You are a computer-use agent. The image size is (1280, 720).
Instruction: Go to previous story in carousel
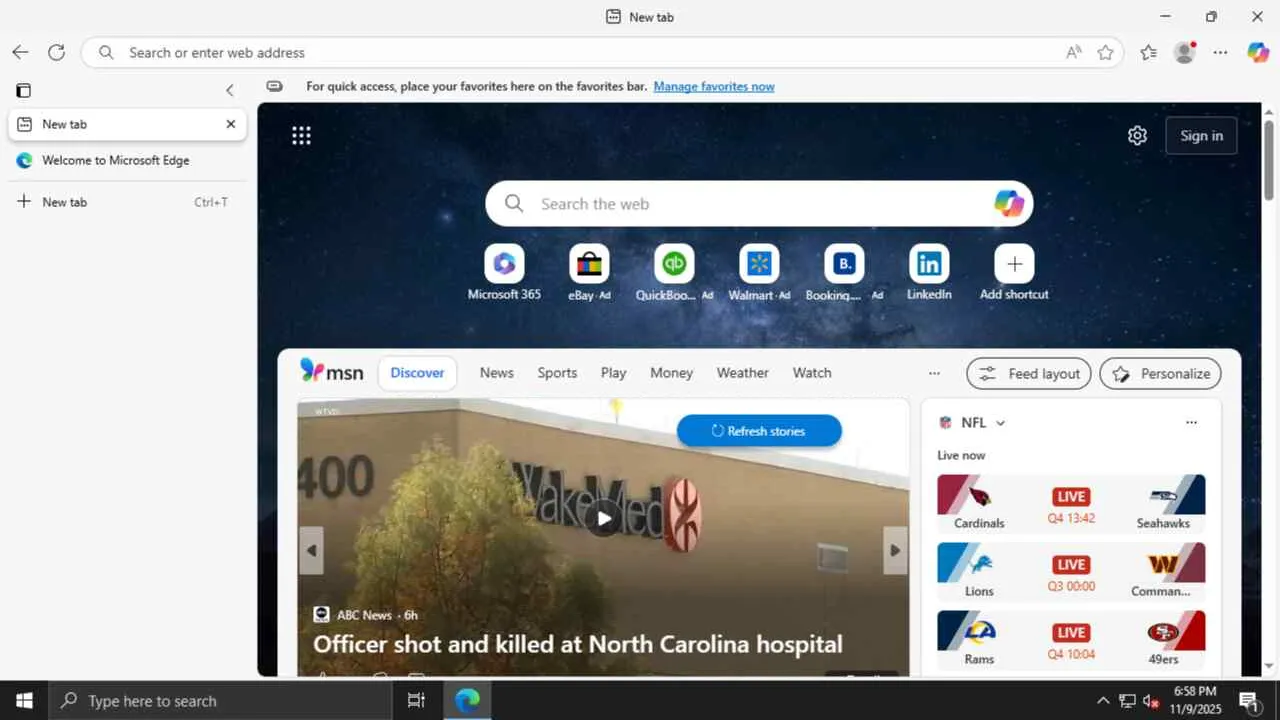pos(311,550)
